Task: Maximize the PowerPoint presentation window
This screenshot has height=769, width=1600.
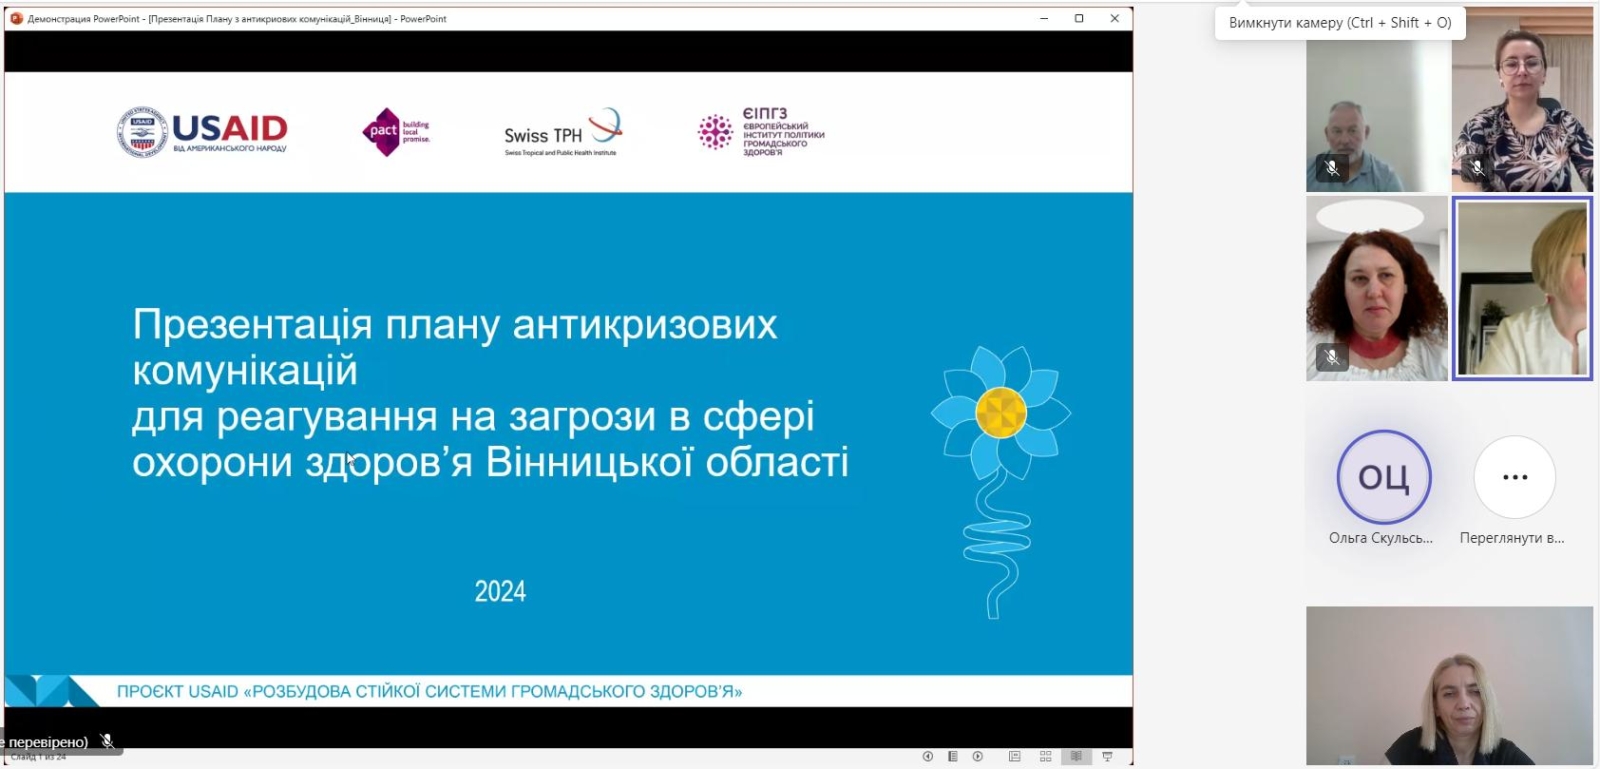Action: coord(1079,18)
